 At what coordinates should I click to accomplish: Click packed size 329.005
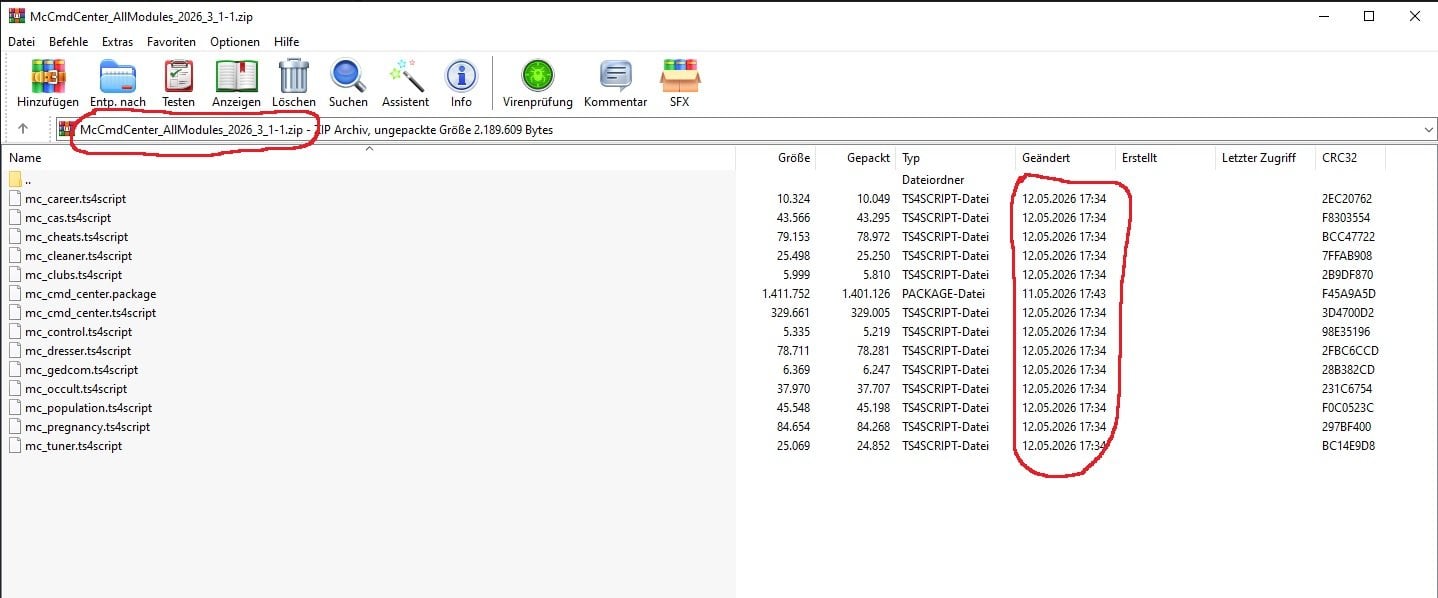(869, 313)
